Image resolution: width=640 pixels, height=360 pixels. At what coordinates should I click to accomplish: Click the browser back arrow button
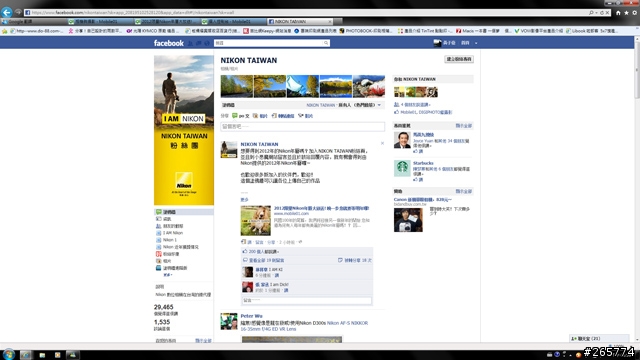[7, 12]
